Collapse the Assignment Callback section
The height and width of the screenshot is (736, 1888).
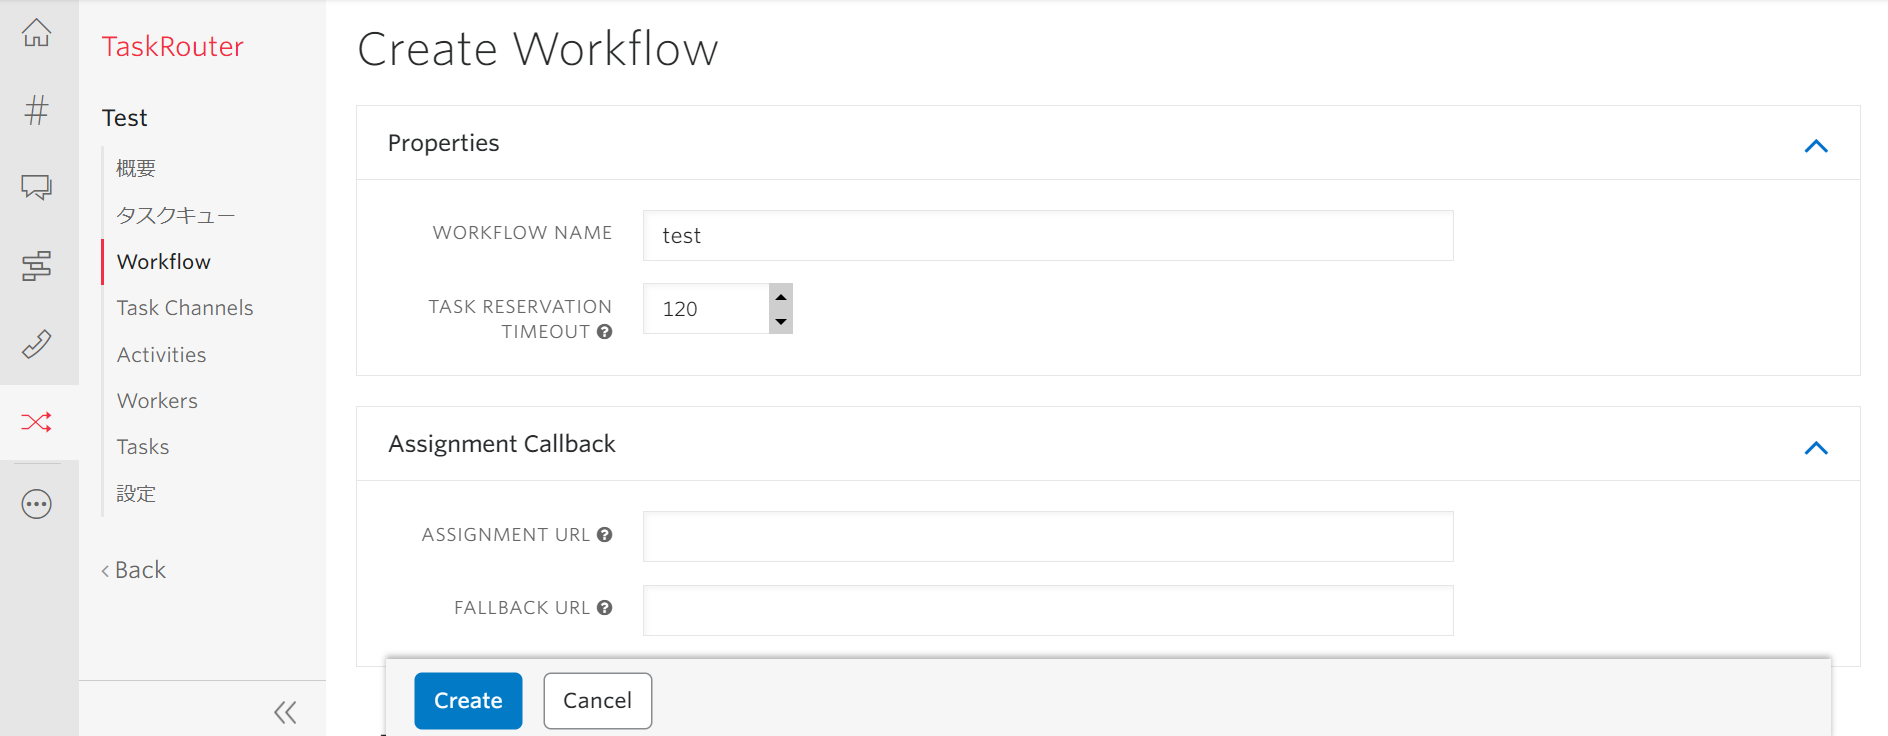1816,448
